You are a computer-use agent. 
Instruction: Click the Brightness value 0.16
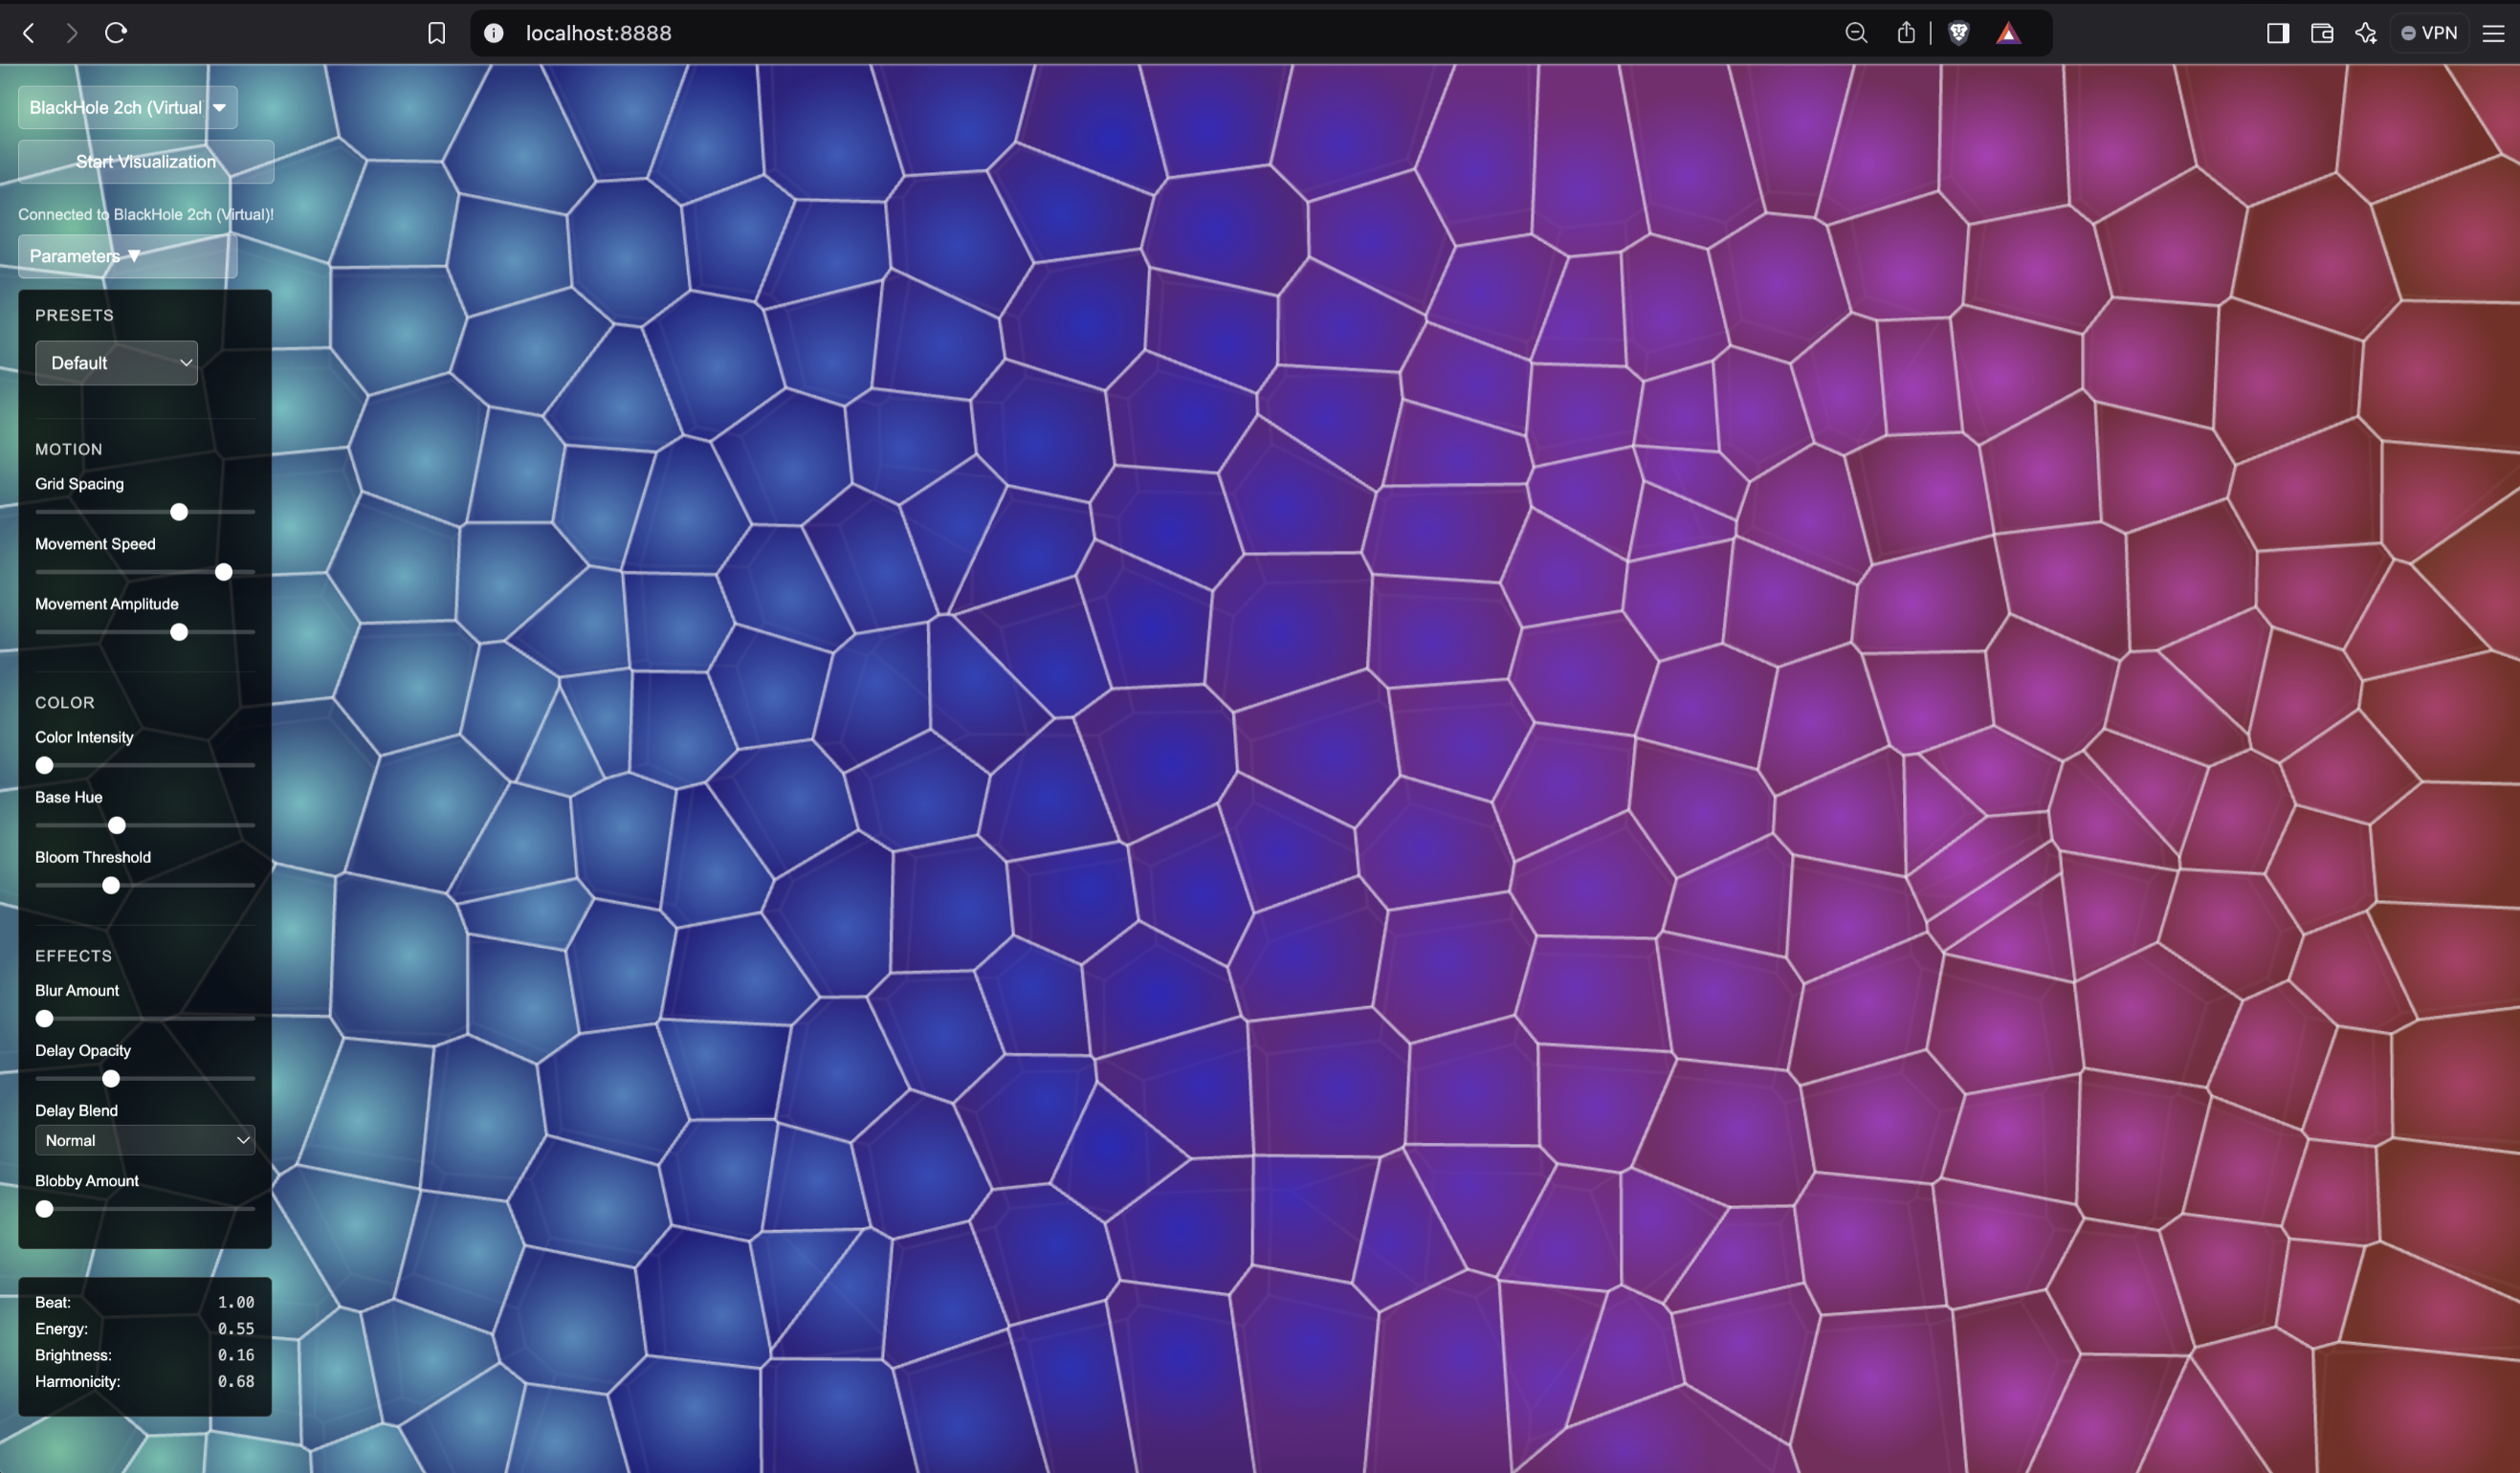pyautogui.click(x=236, y=1355)
